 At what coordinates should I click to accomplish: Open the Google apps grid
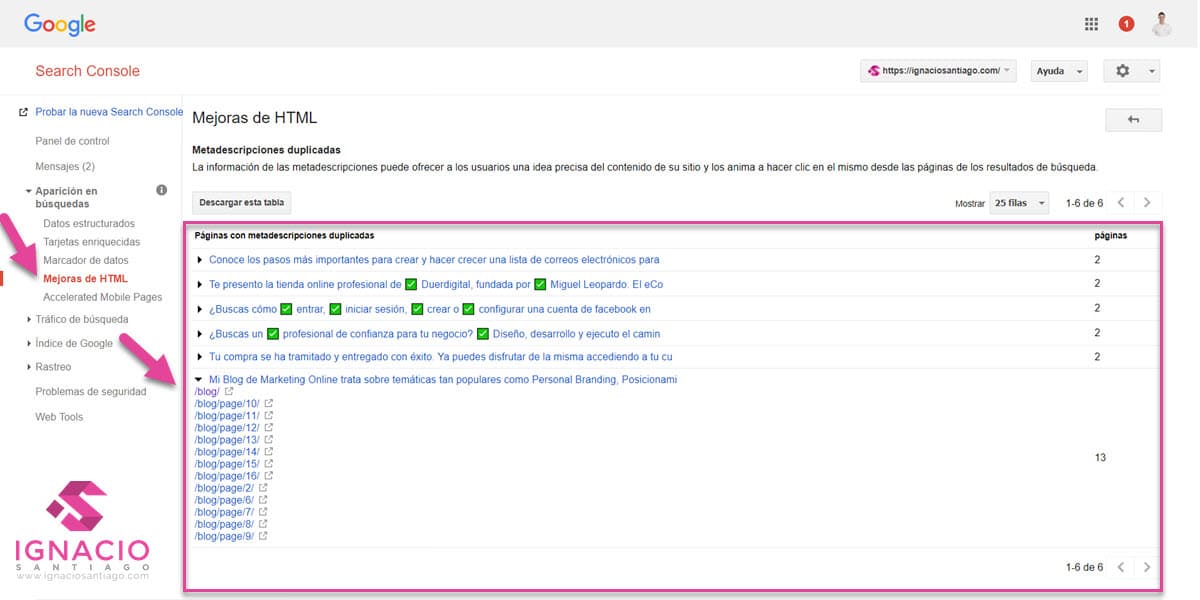click(1091, 24)
